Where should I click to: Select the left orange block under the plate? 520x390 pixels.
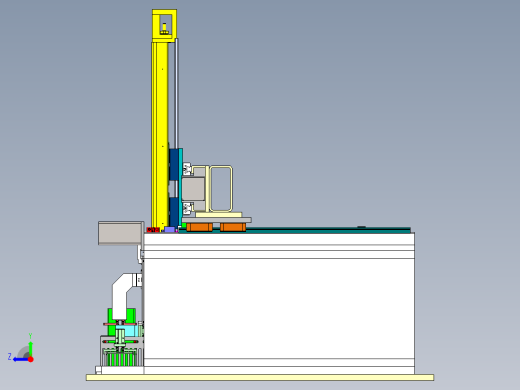(x=199, y=227)
